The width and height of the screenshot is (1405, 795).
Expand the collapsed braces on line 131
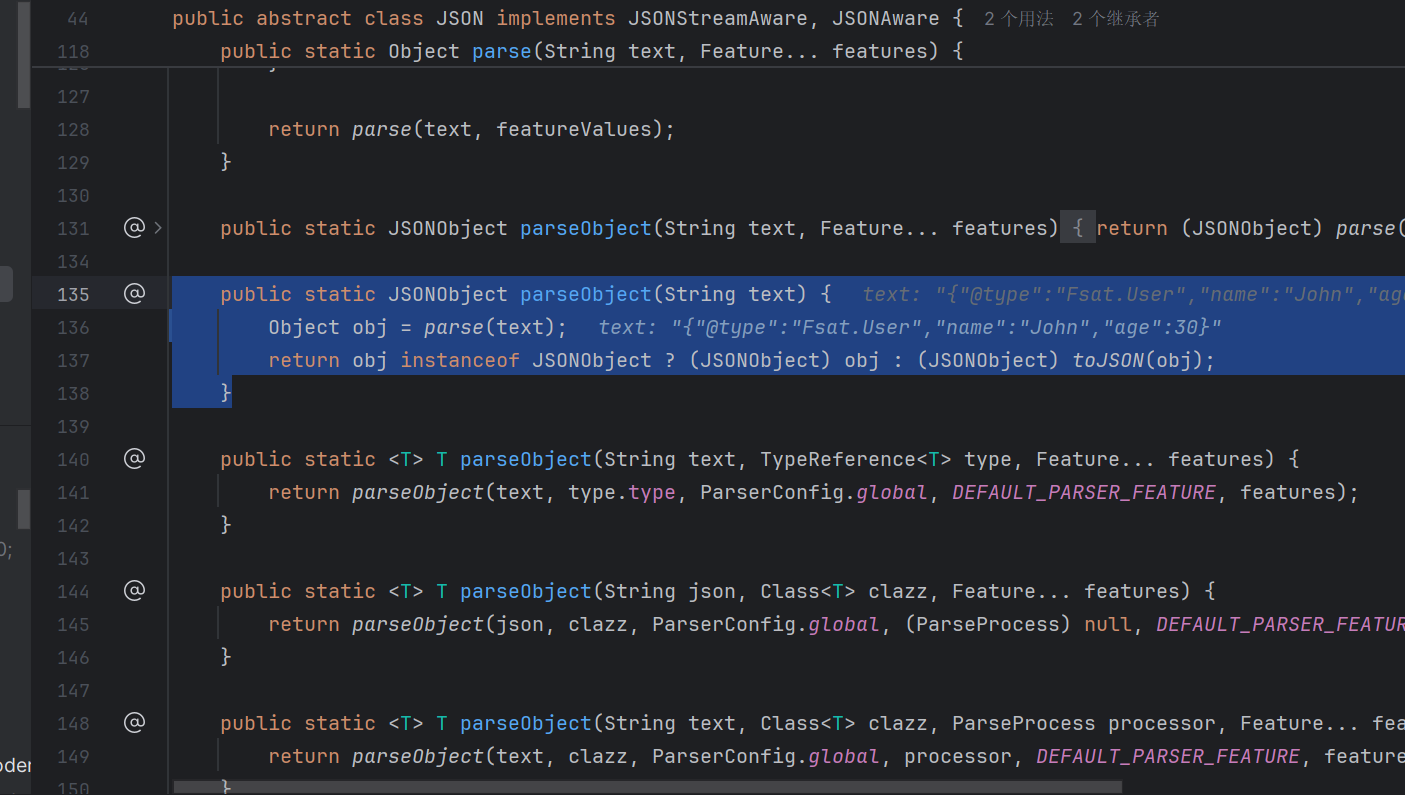click(x=1078, y=228)
